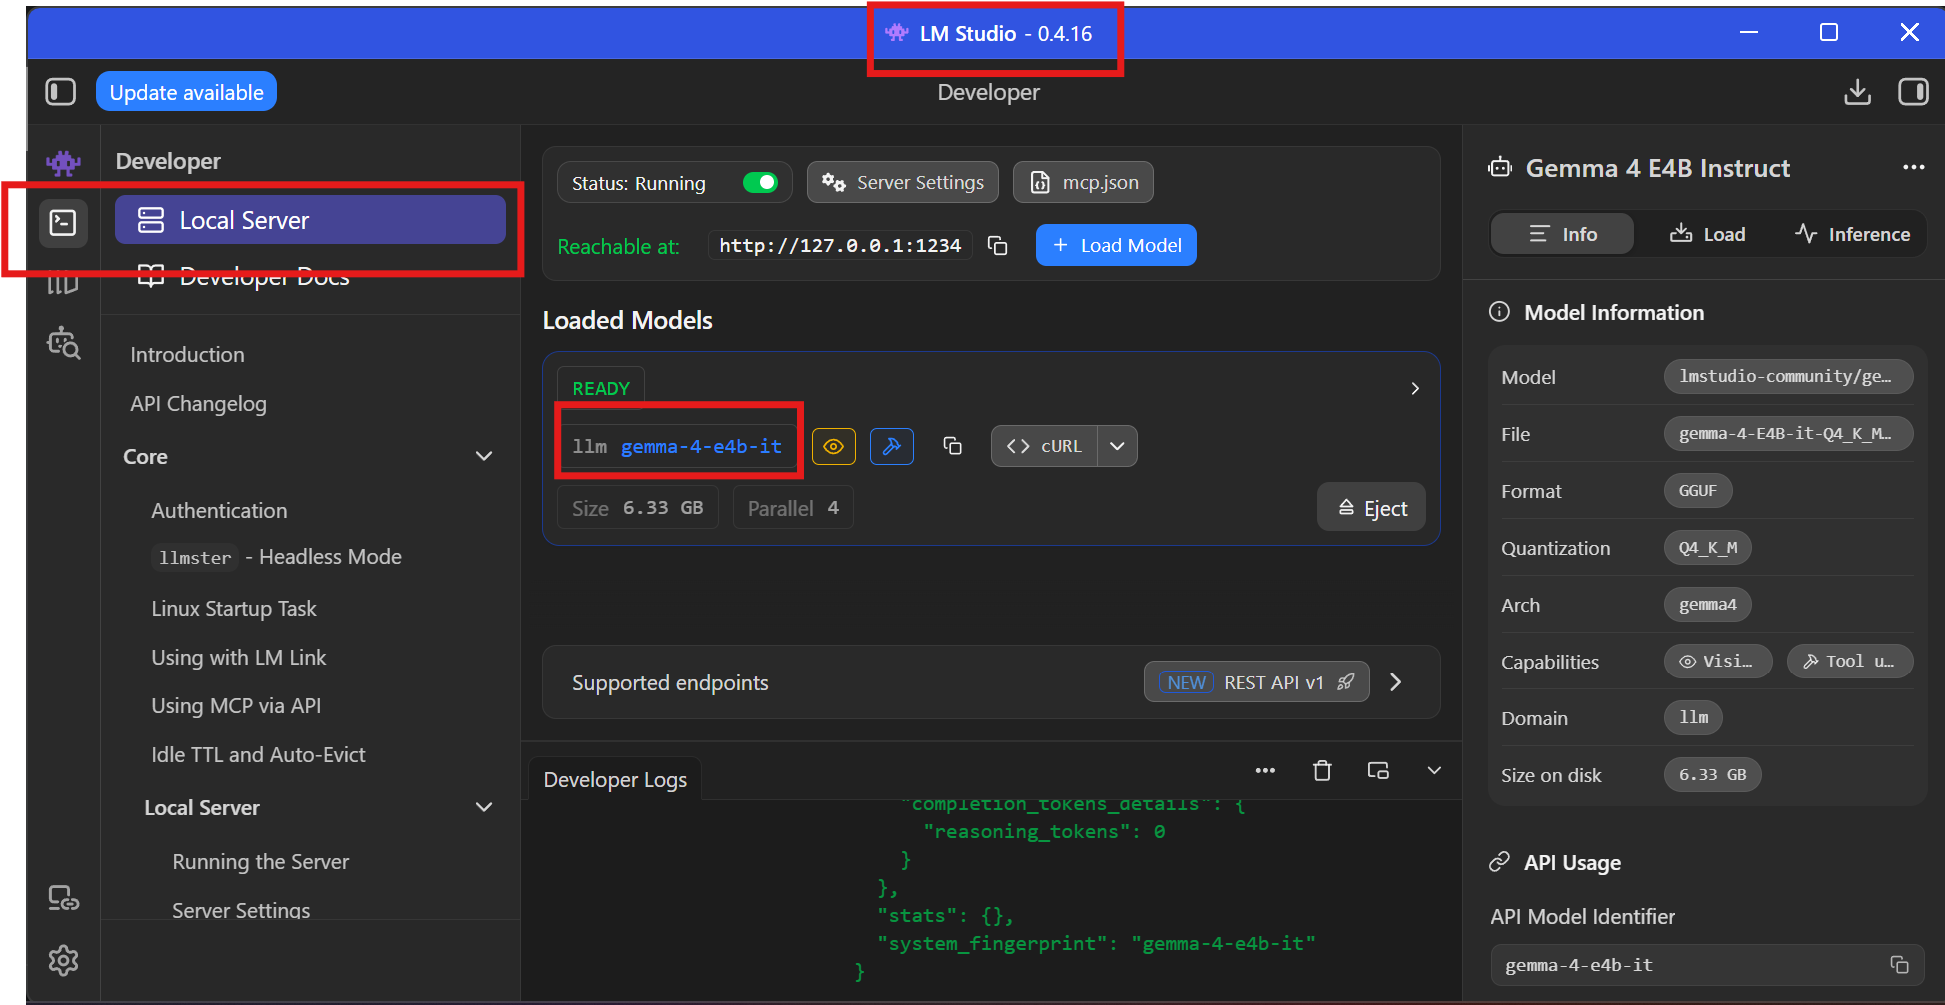1945x1005 pixels.
Task: Click the yellow vision eye badge
Action: click(834, 446)
